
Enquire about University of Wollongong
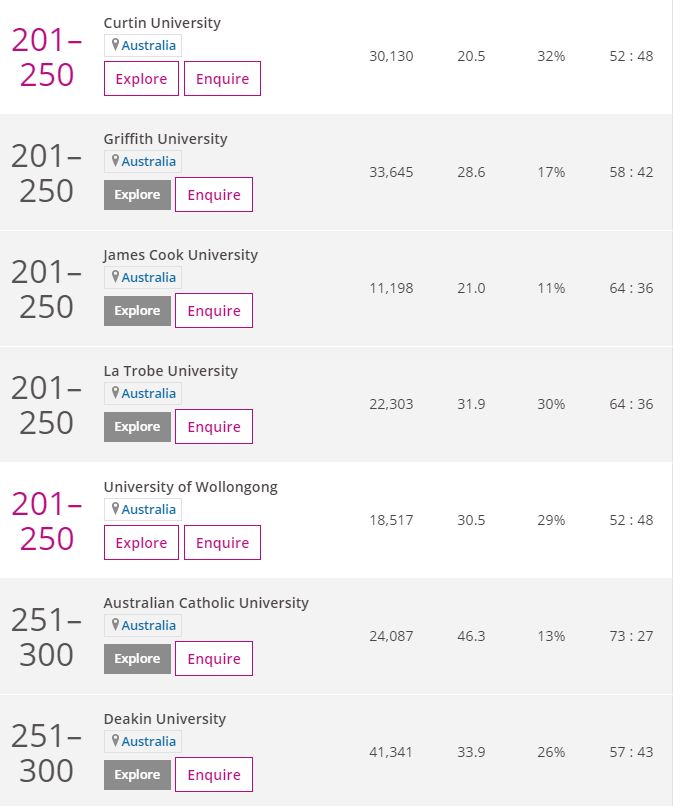click(222, 542)
